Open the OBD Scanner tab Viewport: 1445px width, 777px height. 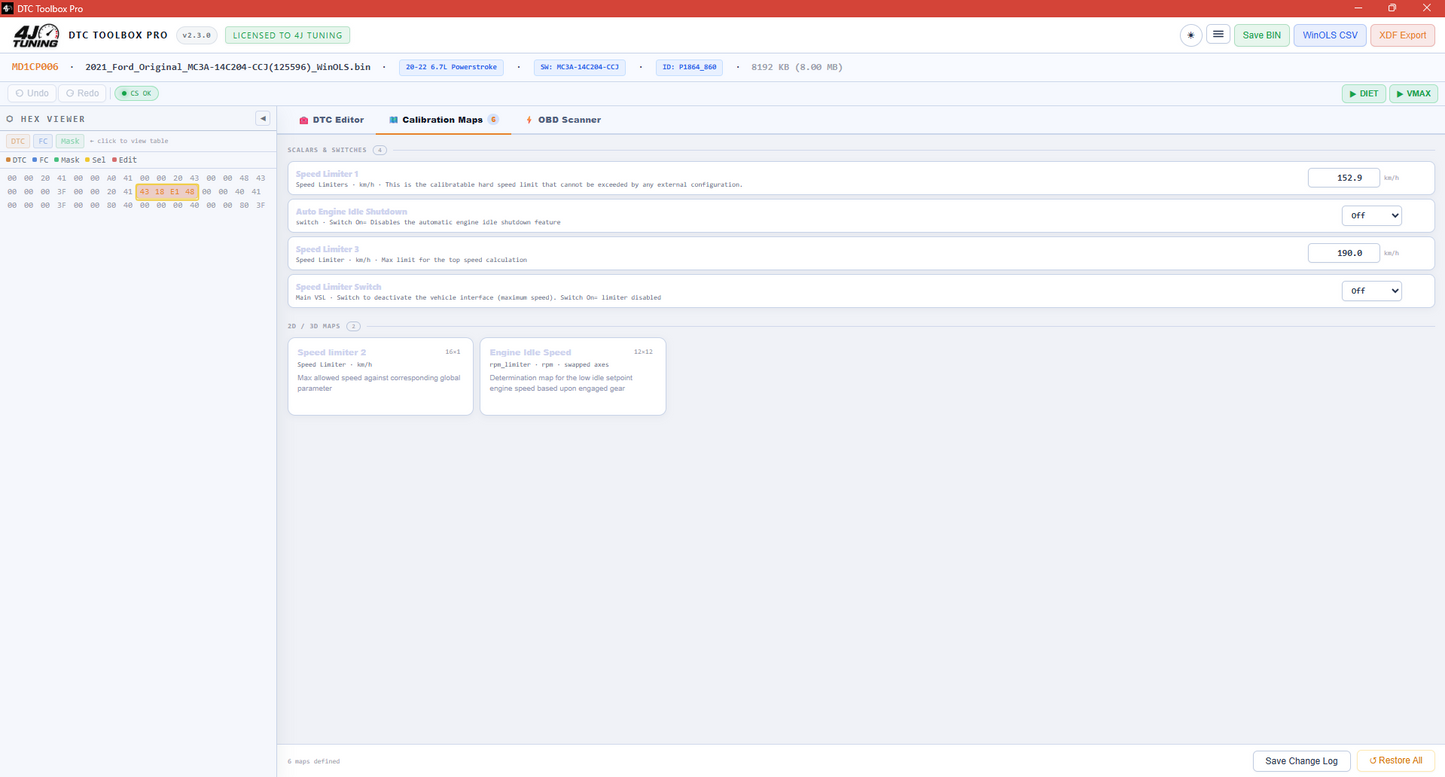point(563,120)
